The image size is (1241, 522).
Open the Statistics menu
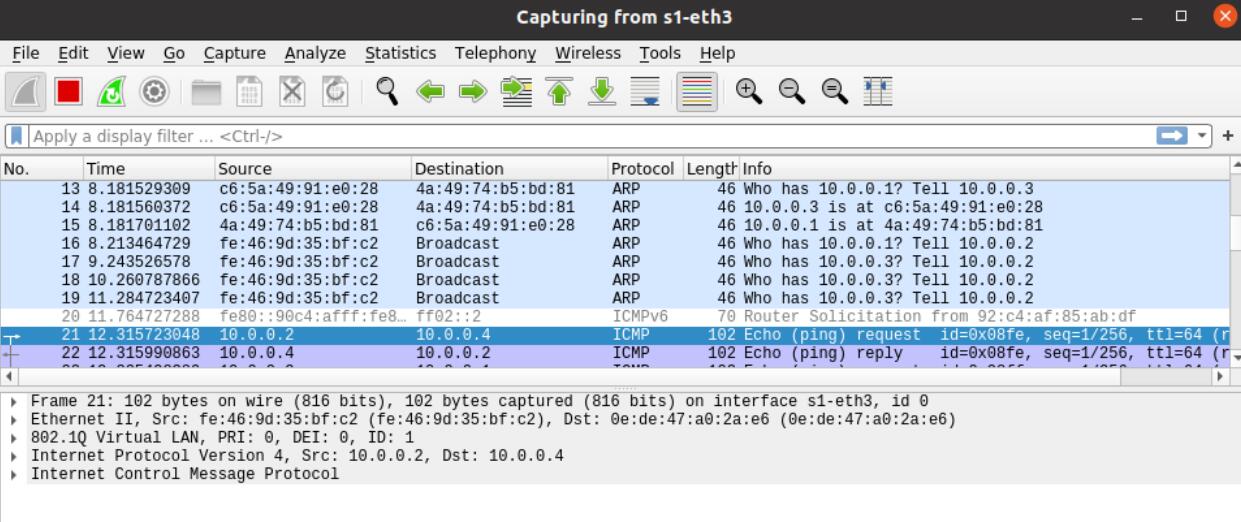(400, 53)
